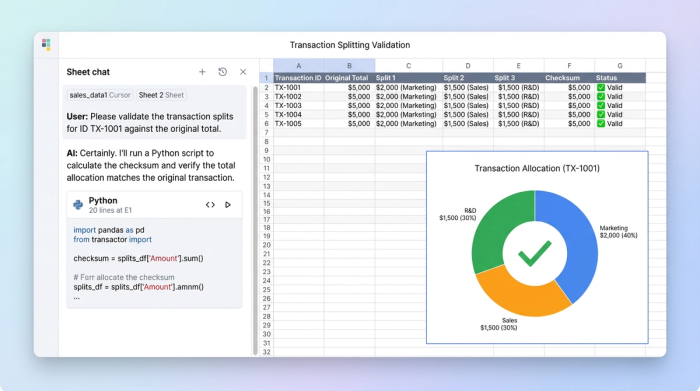
Task: Select cell TX-1004
Action: [x=299, y=115]
